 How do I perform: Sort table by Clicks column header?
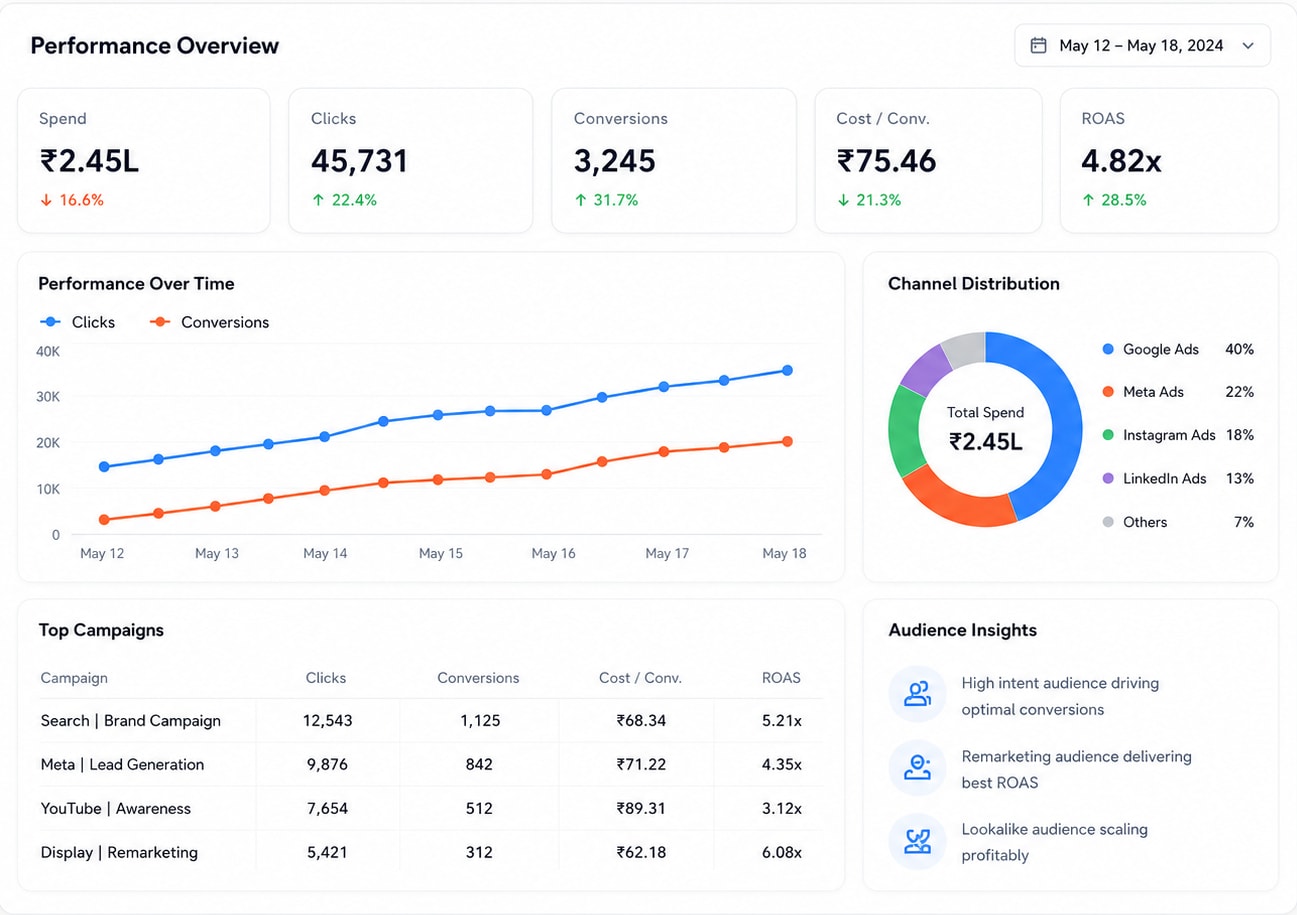(x=326, y=678)
